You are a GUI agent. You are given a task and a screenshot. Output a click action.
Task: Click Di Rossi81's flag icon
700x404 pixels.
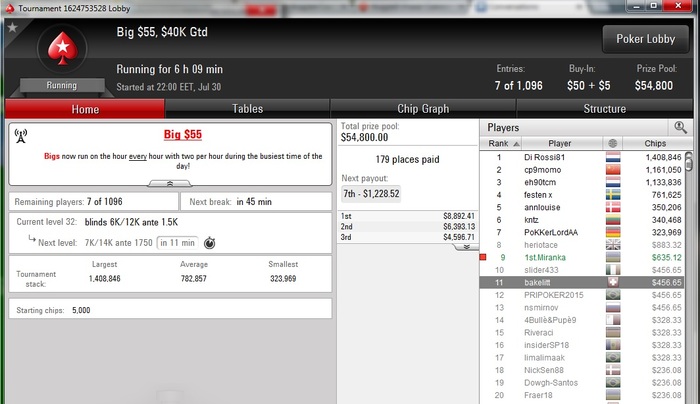tap(613, 157)
